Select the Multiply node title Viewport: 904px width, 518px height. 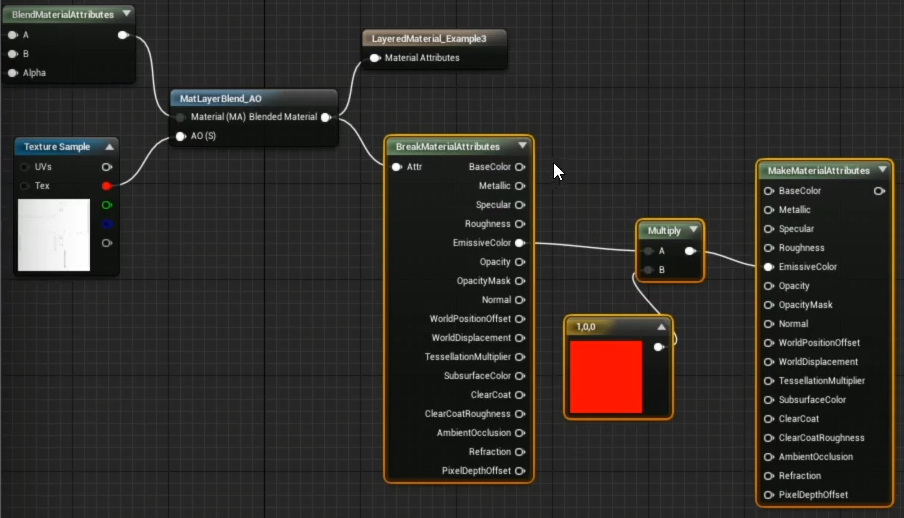(664, 231)
